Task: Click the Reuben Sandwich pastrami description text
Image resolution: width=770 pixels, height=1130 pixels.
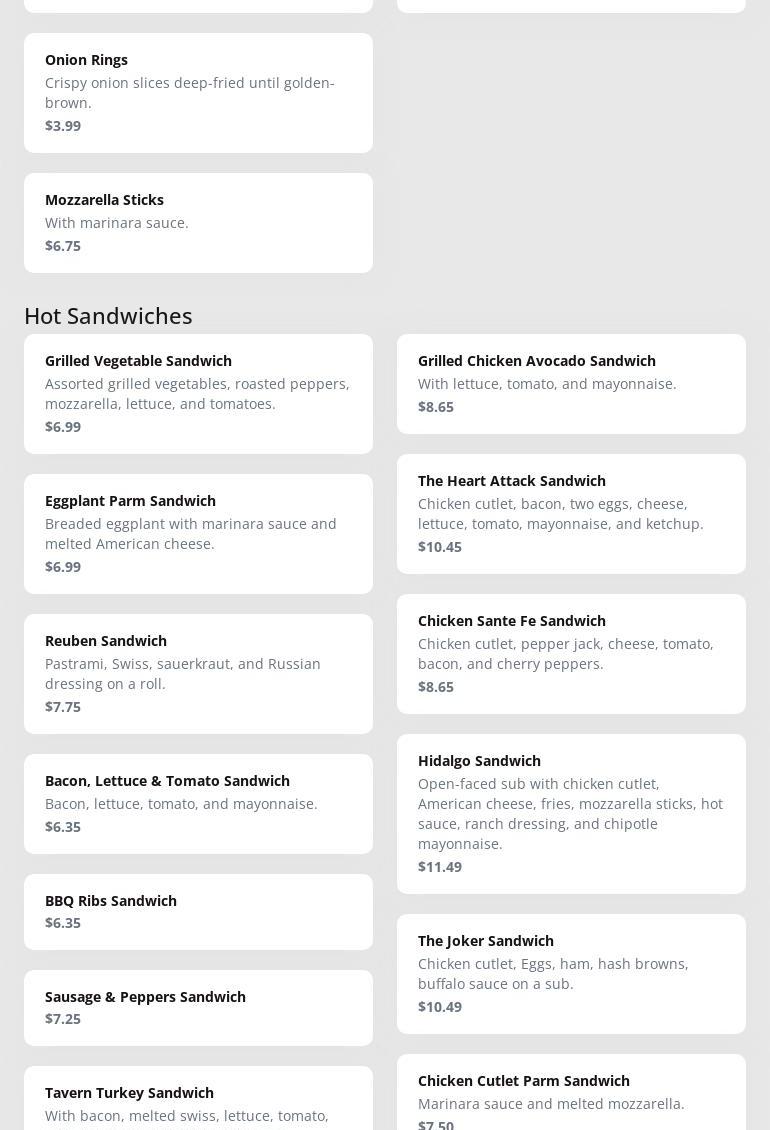Action: pos(183,673)
